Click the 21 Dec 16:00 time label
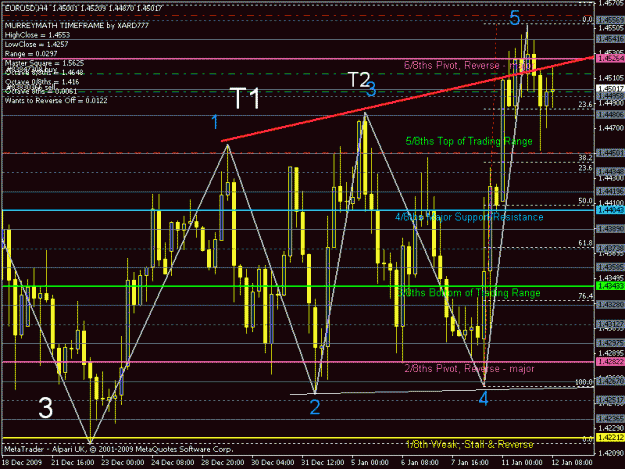625x469 pixels. pos(73,463)
